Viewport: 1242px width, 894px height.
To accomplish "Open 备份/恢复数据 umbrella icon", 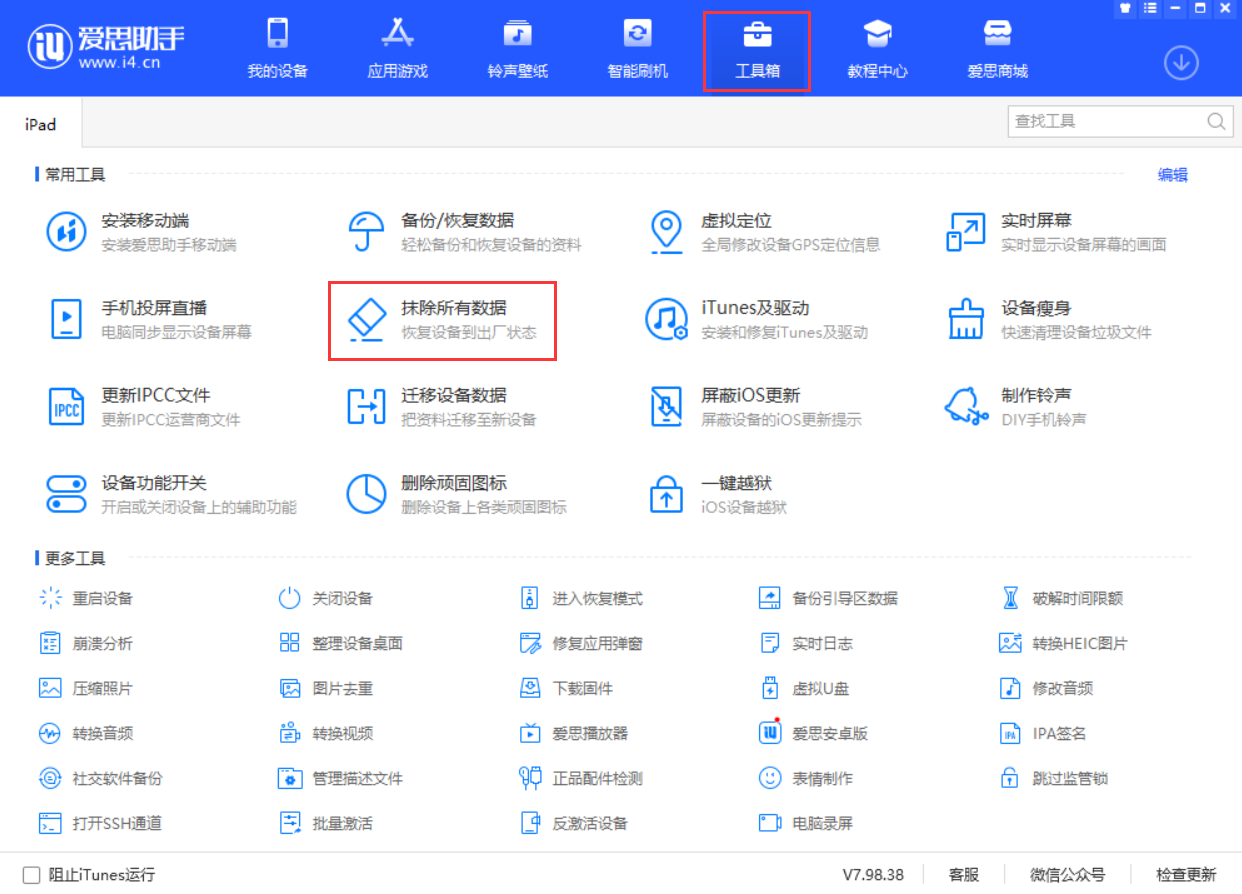I will tap(366, 232).
